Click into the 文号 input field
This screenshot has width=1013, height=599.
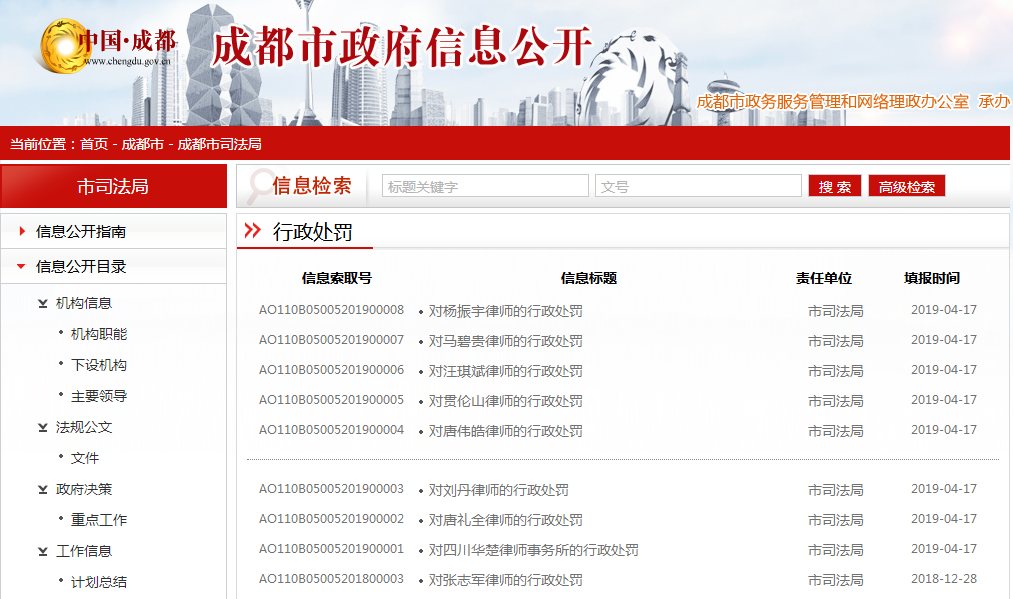point(698,186)
